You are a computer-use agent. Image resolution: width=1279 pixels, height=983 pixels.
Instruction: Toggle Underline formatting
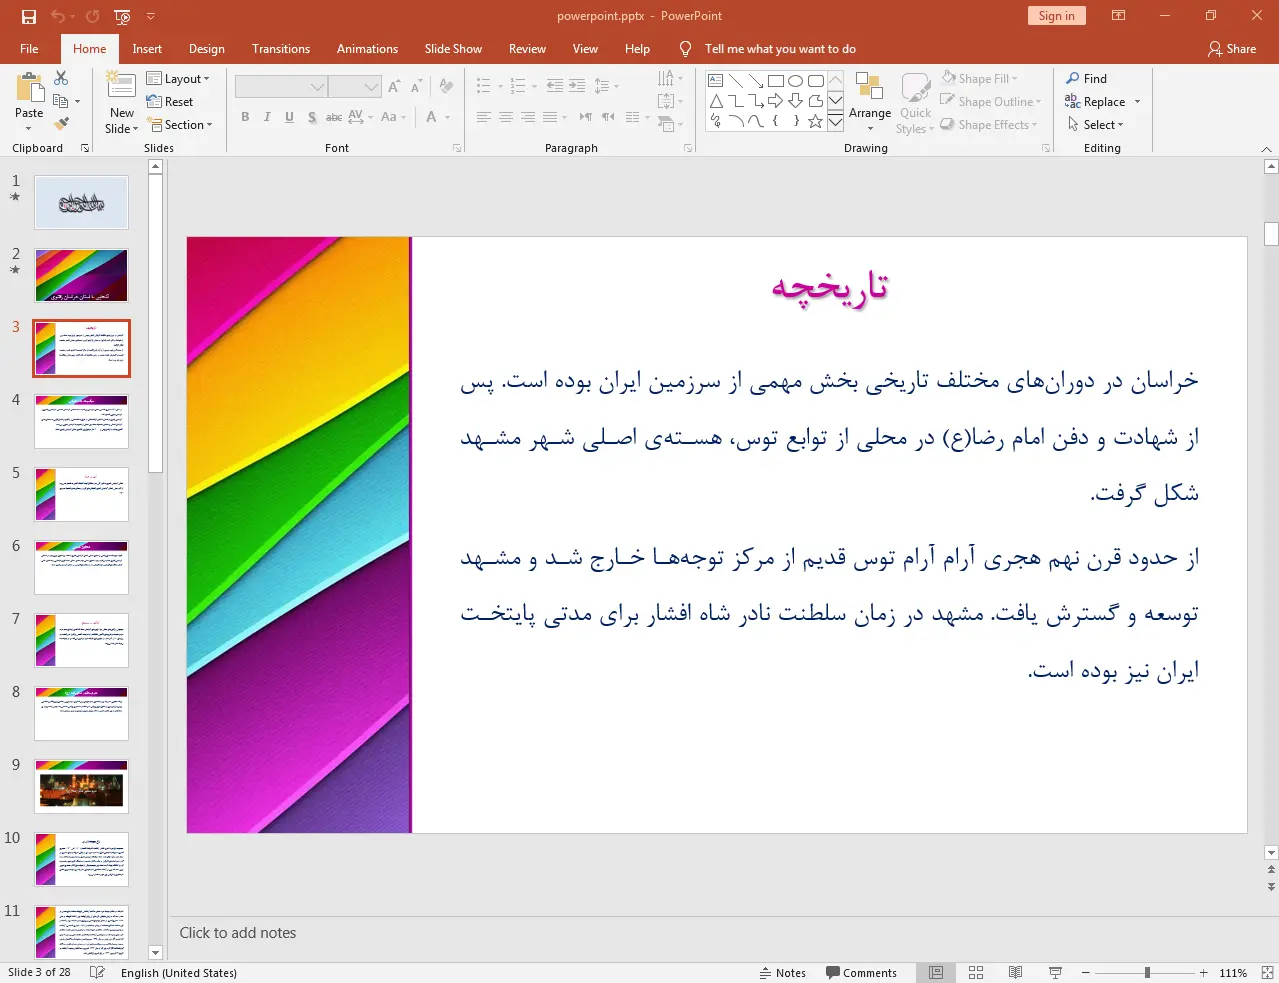[x=289, y=117]
